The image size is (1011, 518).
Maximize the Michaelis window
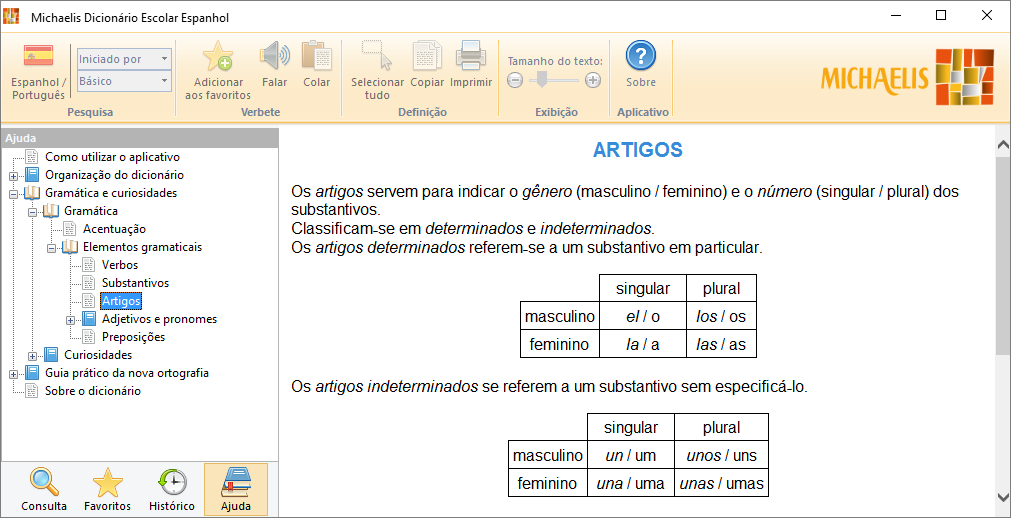point(941,16)
